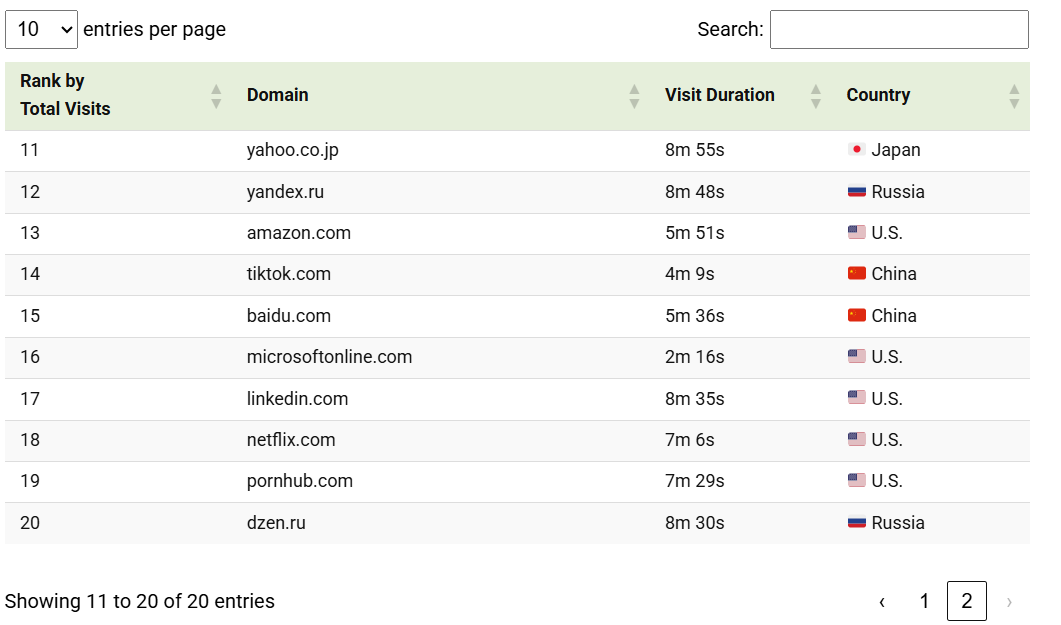Click U.S. flag in pornhub.com row
Screen dimensions: 1061x625
(x=857, y=481)
